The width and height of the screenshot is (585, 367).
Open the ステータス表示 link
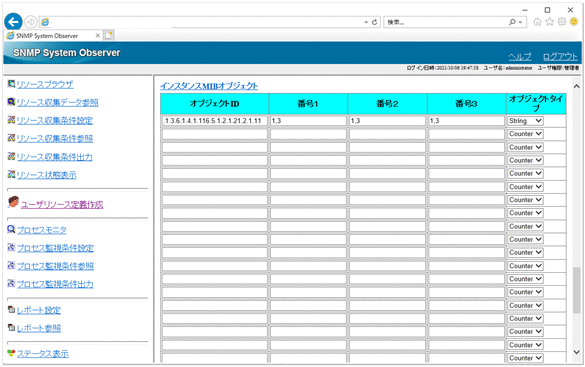43,354
